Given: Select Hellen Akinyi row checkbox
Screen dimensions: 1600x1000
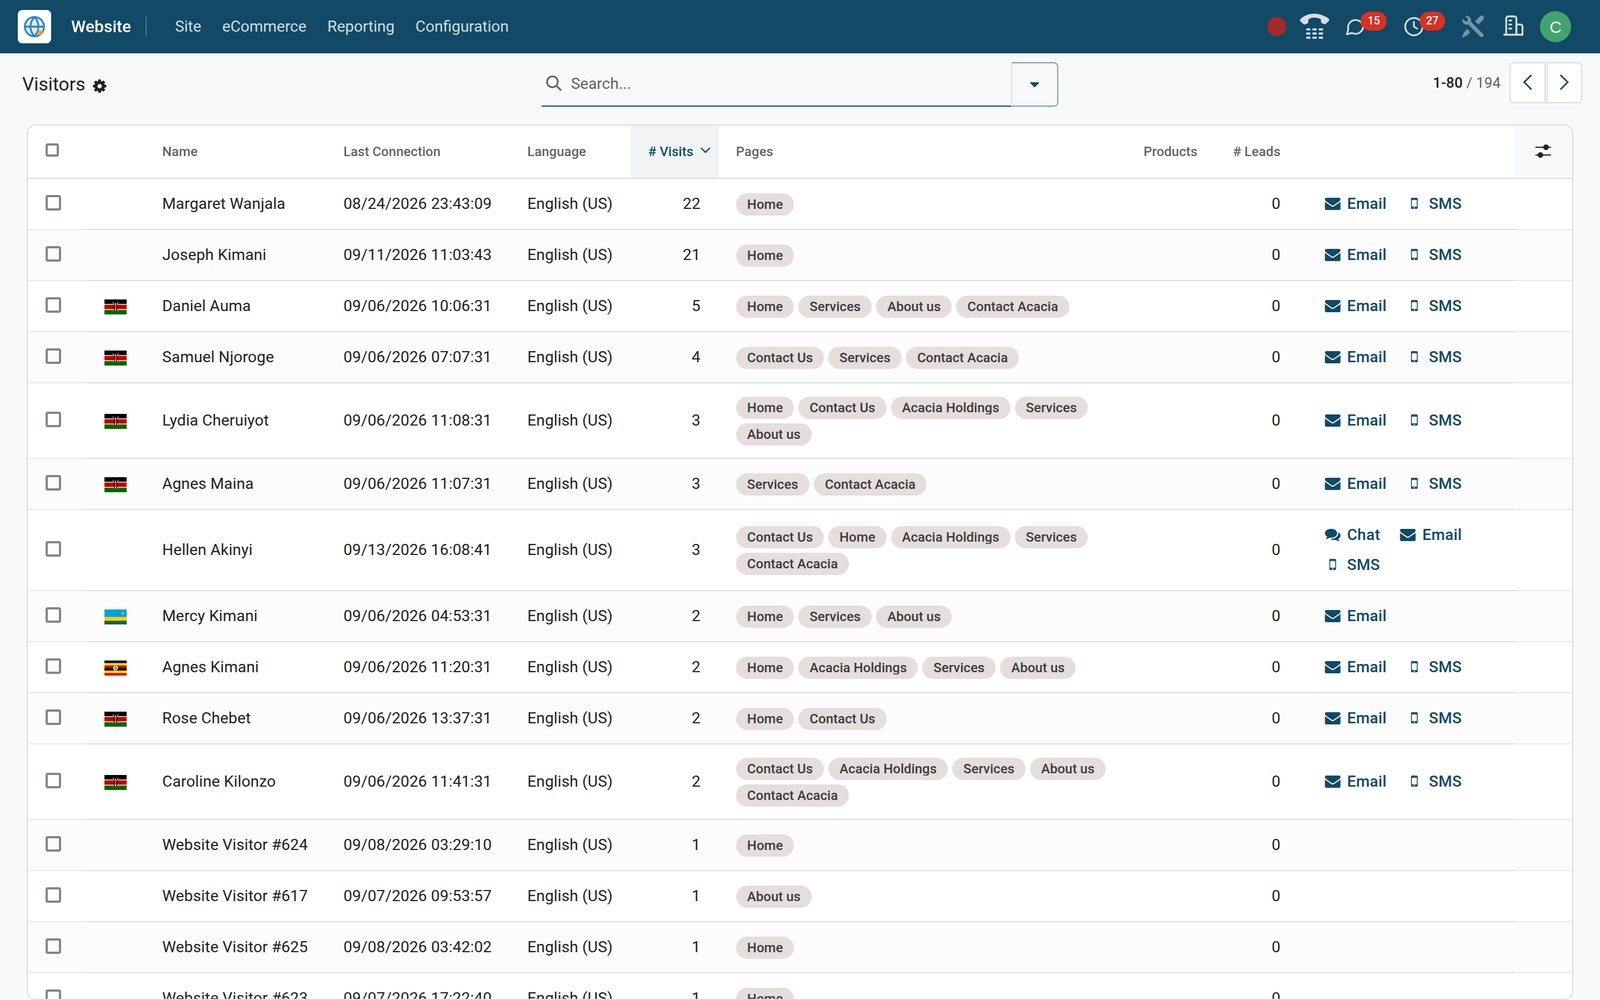Looking at the screenshot, I should point(53,549).
